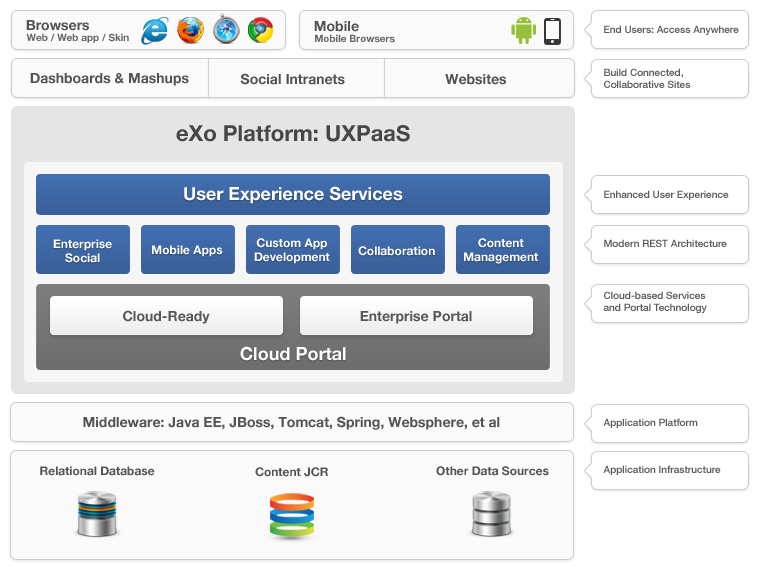
Task: Click the Content JCR colored rings icon
Action: click(292, 516)
